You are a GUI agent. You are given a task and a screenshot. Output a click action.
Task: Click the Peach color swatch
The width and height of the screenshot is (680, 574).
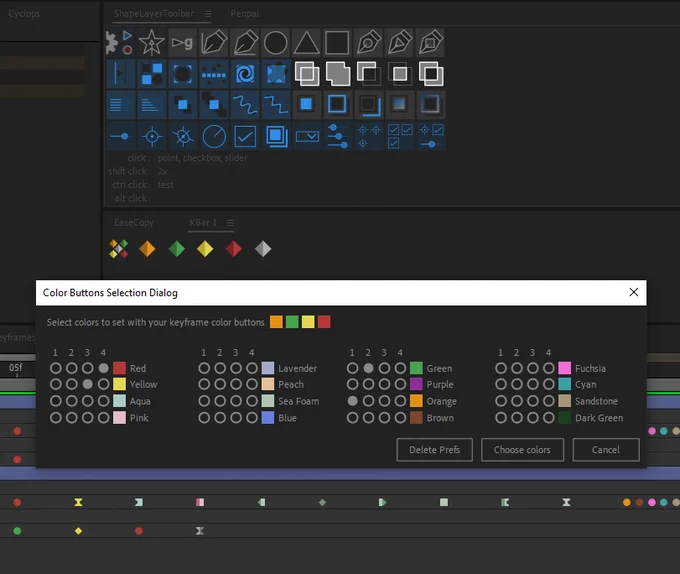(268, 384)
